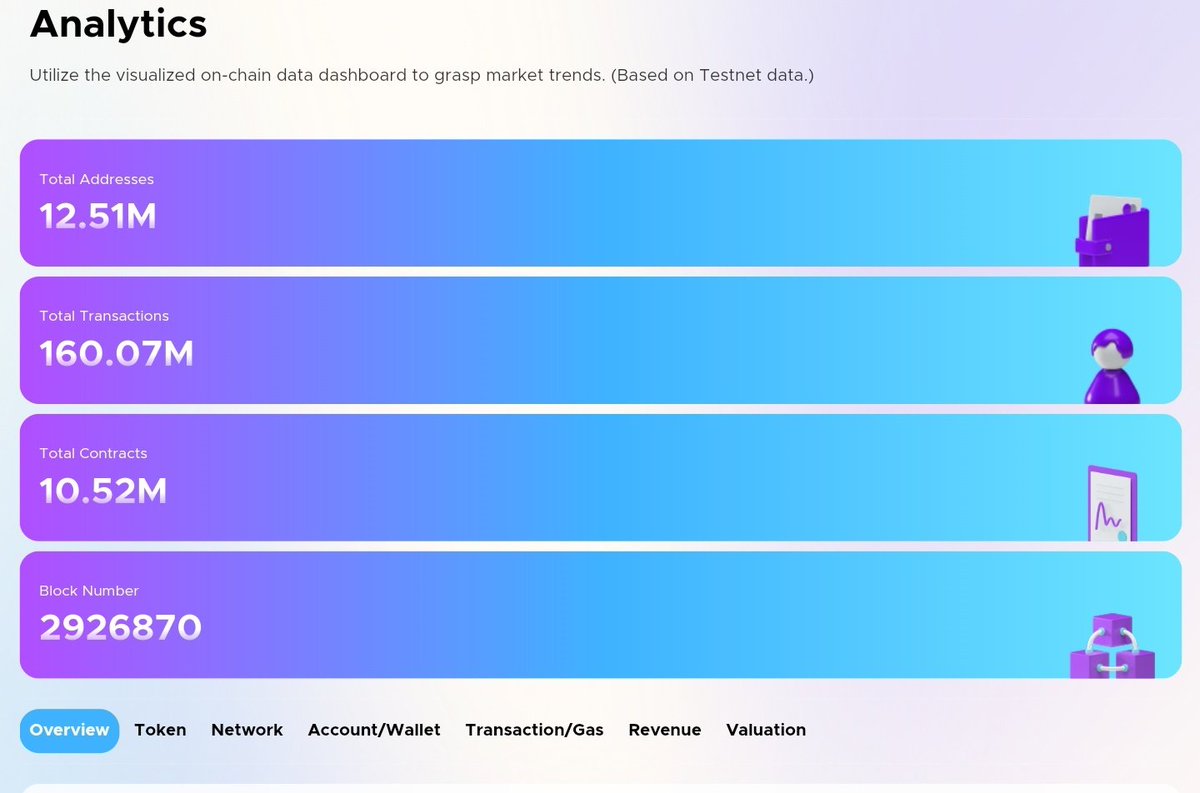This screenshot has height=793, width=1200.
Task: Click the 12.51M Total Addresses value
Action: pos(96,216)
